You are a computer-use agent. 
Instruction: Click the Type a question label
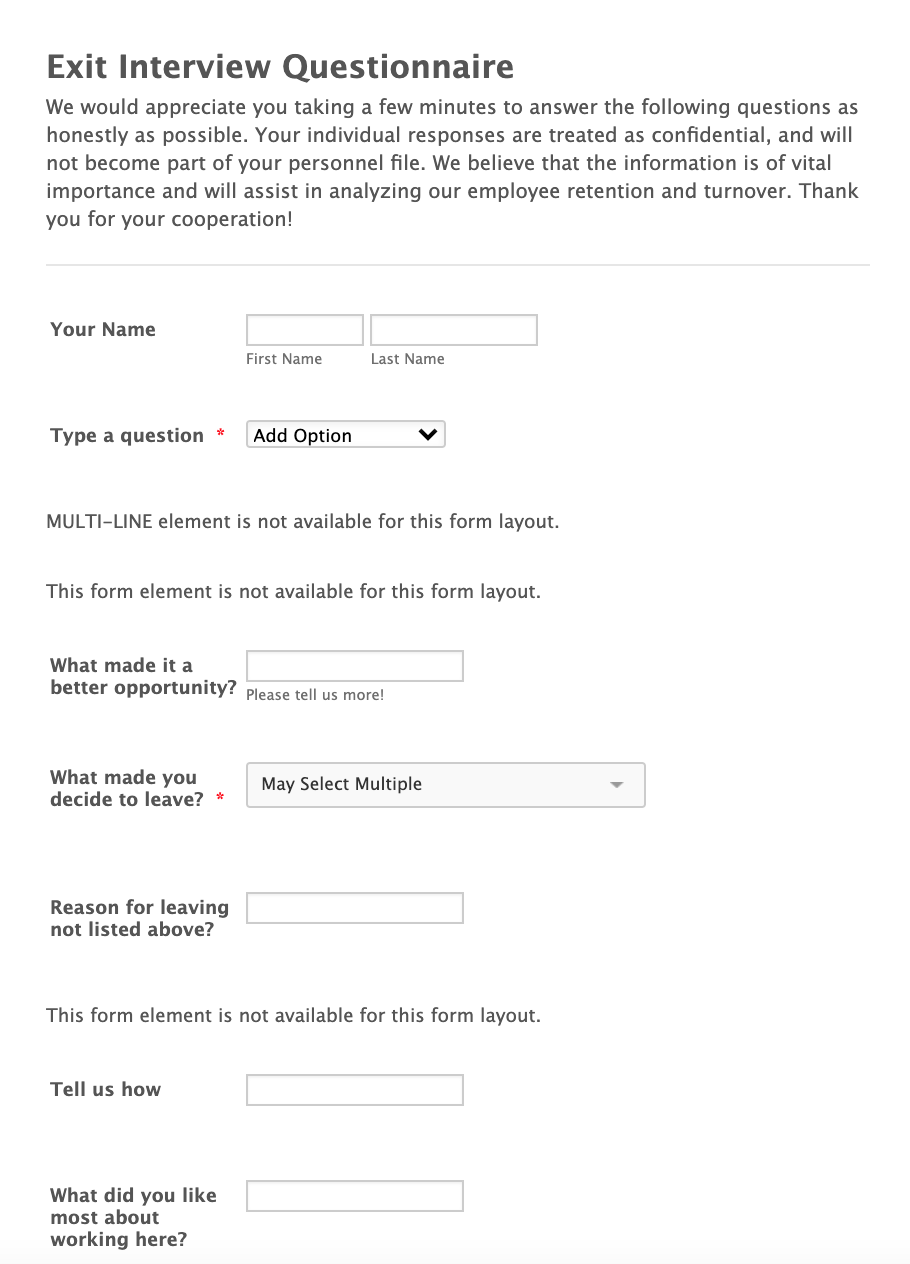pos(127,436)
